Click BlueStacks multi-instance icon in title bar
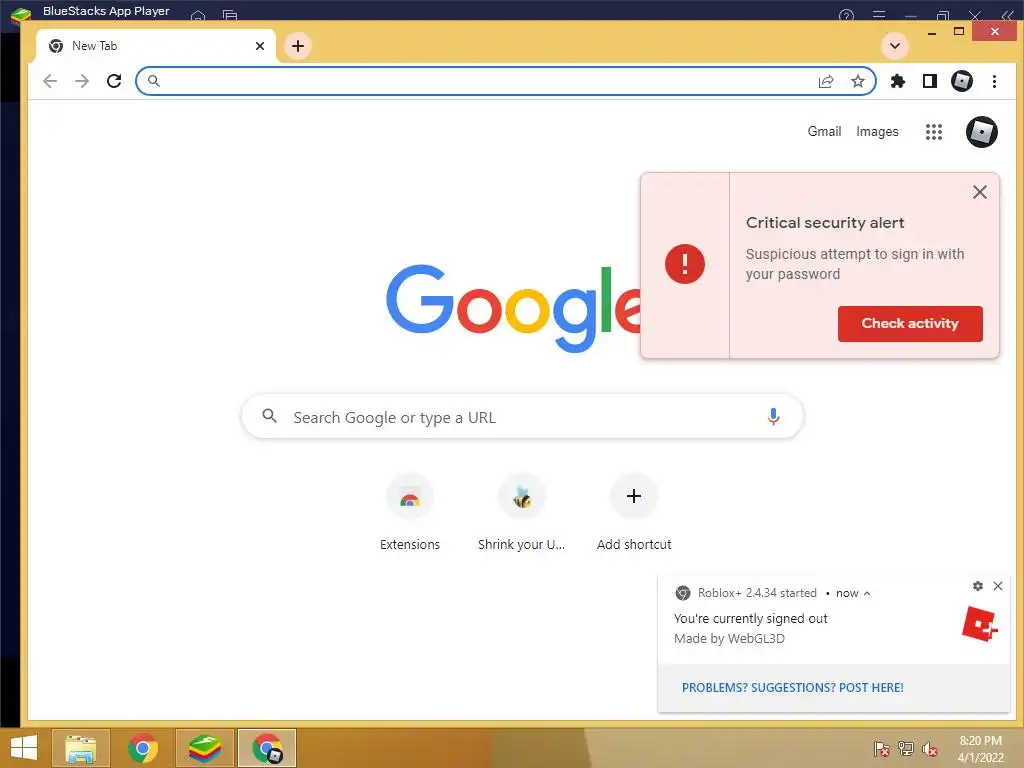Viewport: 1024px width, 768px height. click(x=230, y=15)
